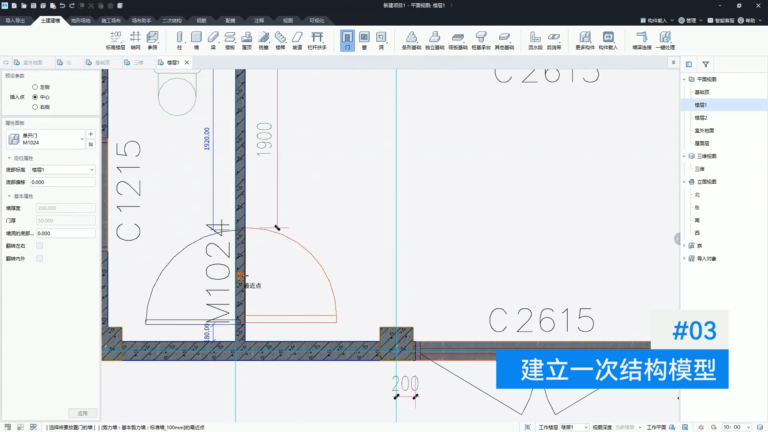Collapse the 平面视图 tree node
This screenshot has width=768, height=432.
684,79
